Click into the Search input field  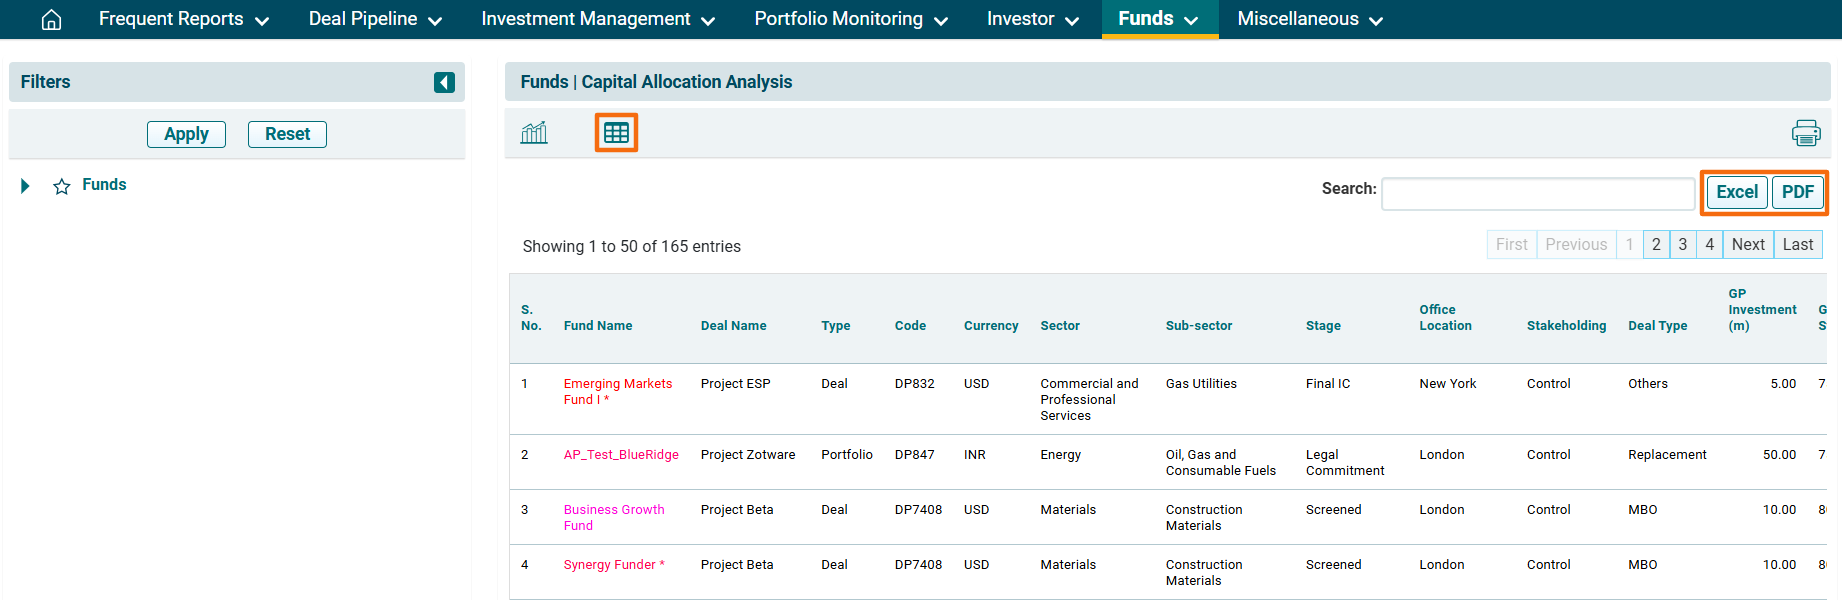1537,194
